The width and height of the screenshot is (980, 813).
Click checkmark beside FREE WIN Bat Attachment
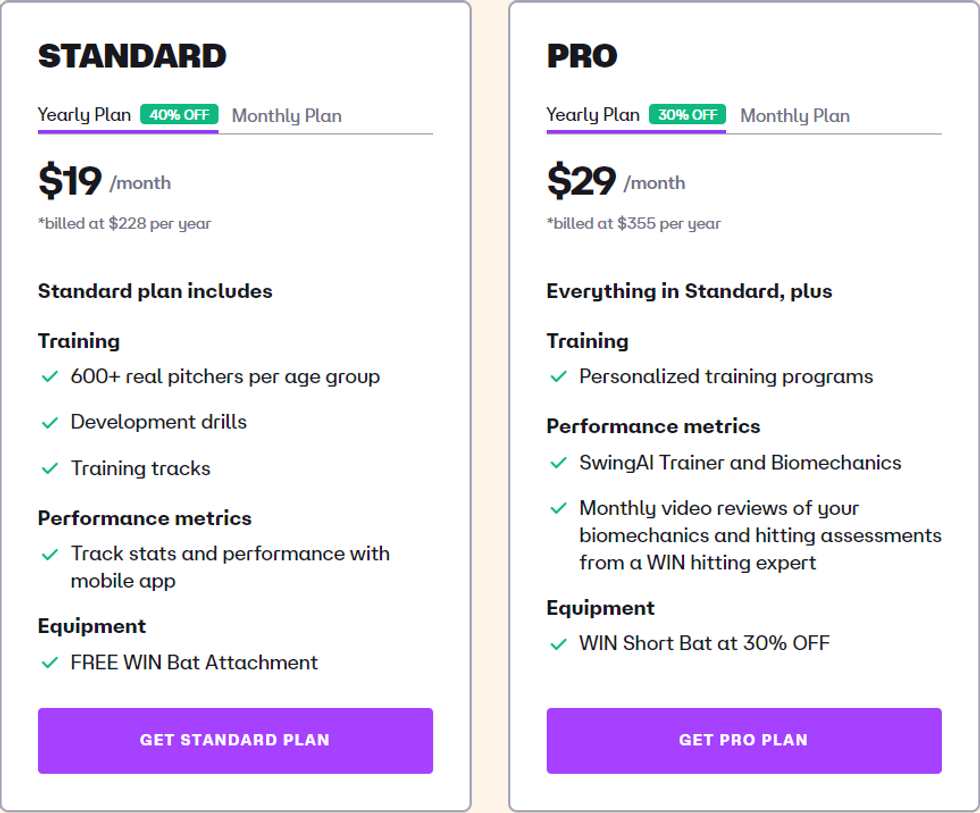click(x=49, y=663)
